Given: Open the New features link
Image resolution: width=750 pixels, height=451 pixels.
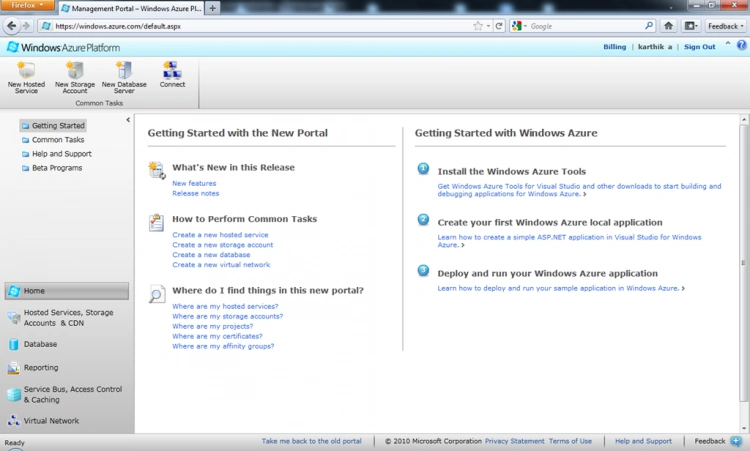Looking at the screenshot, I should (x=194, y=183).
